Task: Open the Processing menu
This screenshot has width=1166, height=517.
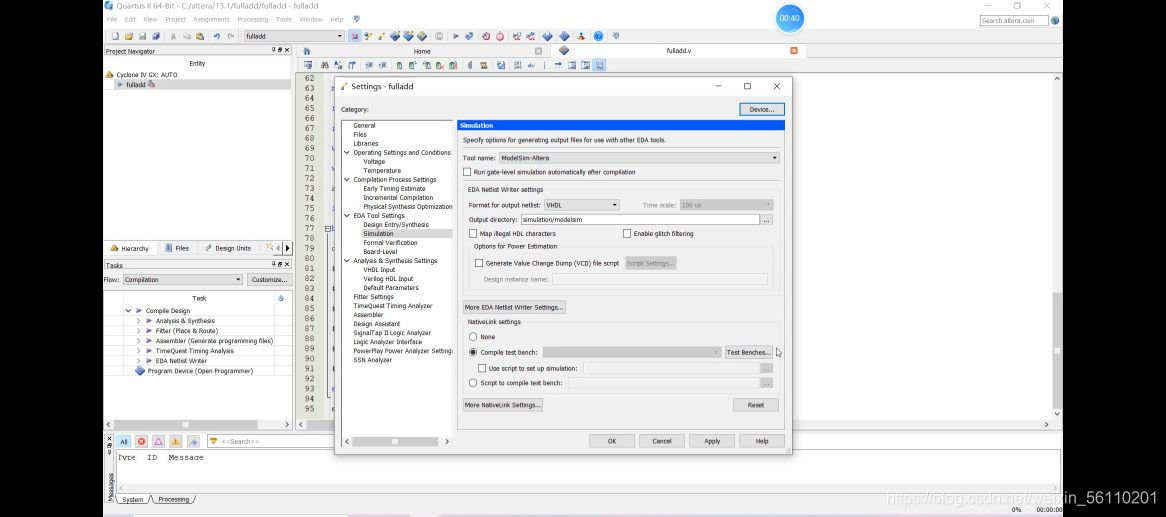Action: click(x=253, y=19)
